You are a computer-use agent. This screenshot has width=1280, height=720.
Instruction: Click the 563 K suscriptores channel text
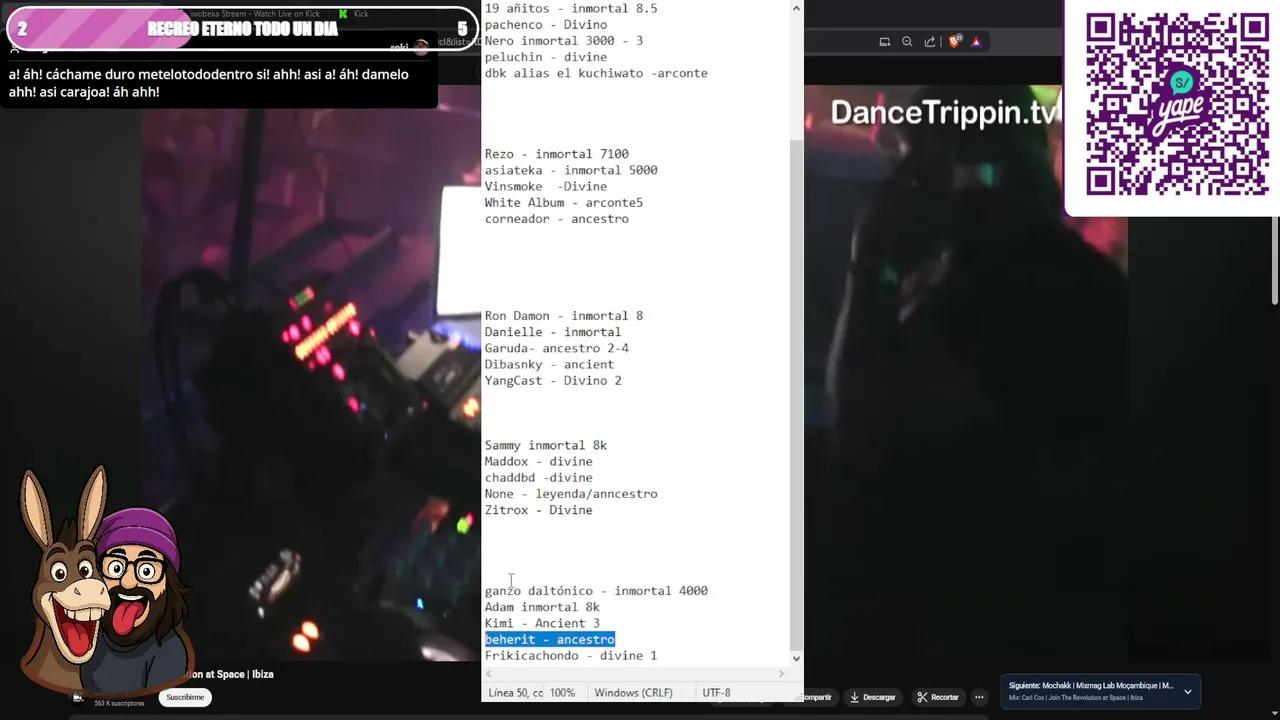point(119,703)
